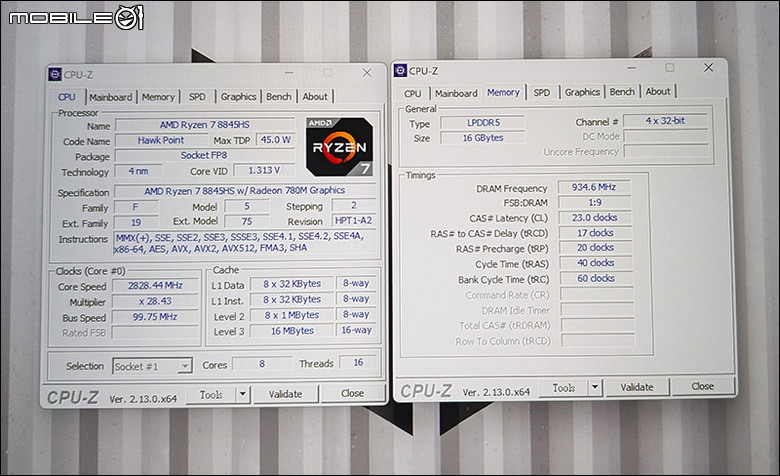
Task: Click FSB:DRAM ratio value 1:9
Action: pyautogui.click(x=594, y=202)
